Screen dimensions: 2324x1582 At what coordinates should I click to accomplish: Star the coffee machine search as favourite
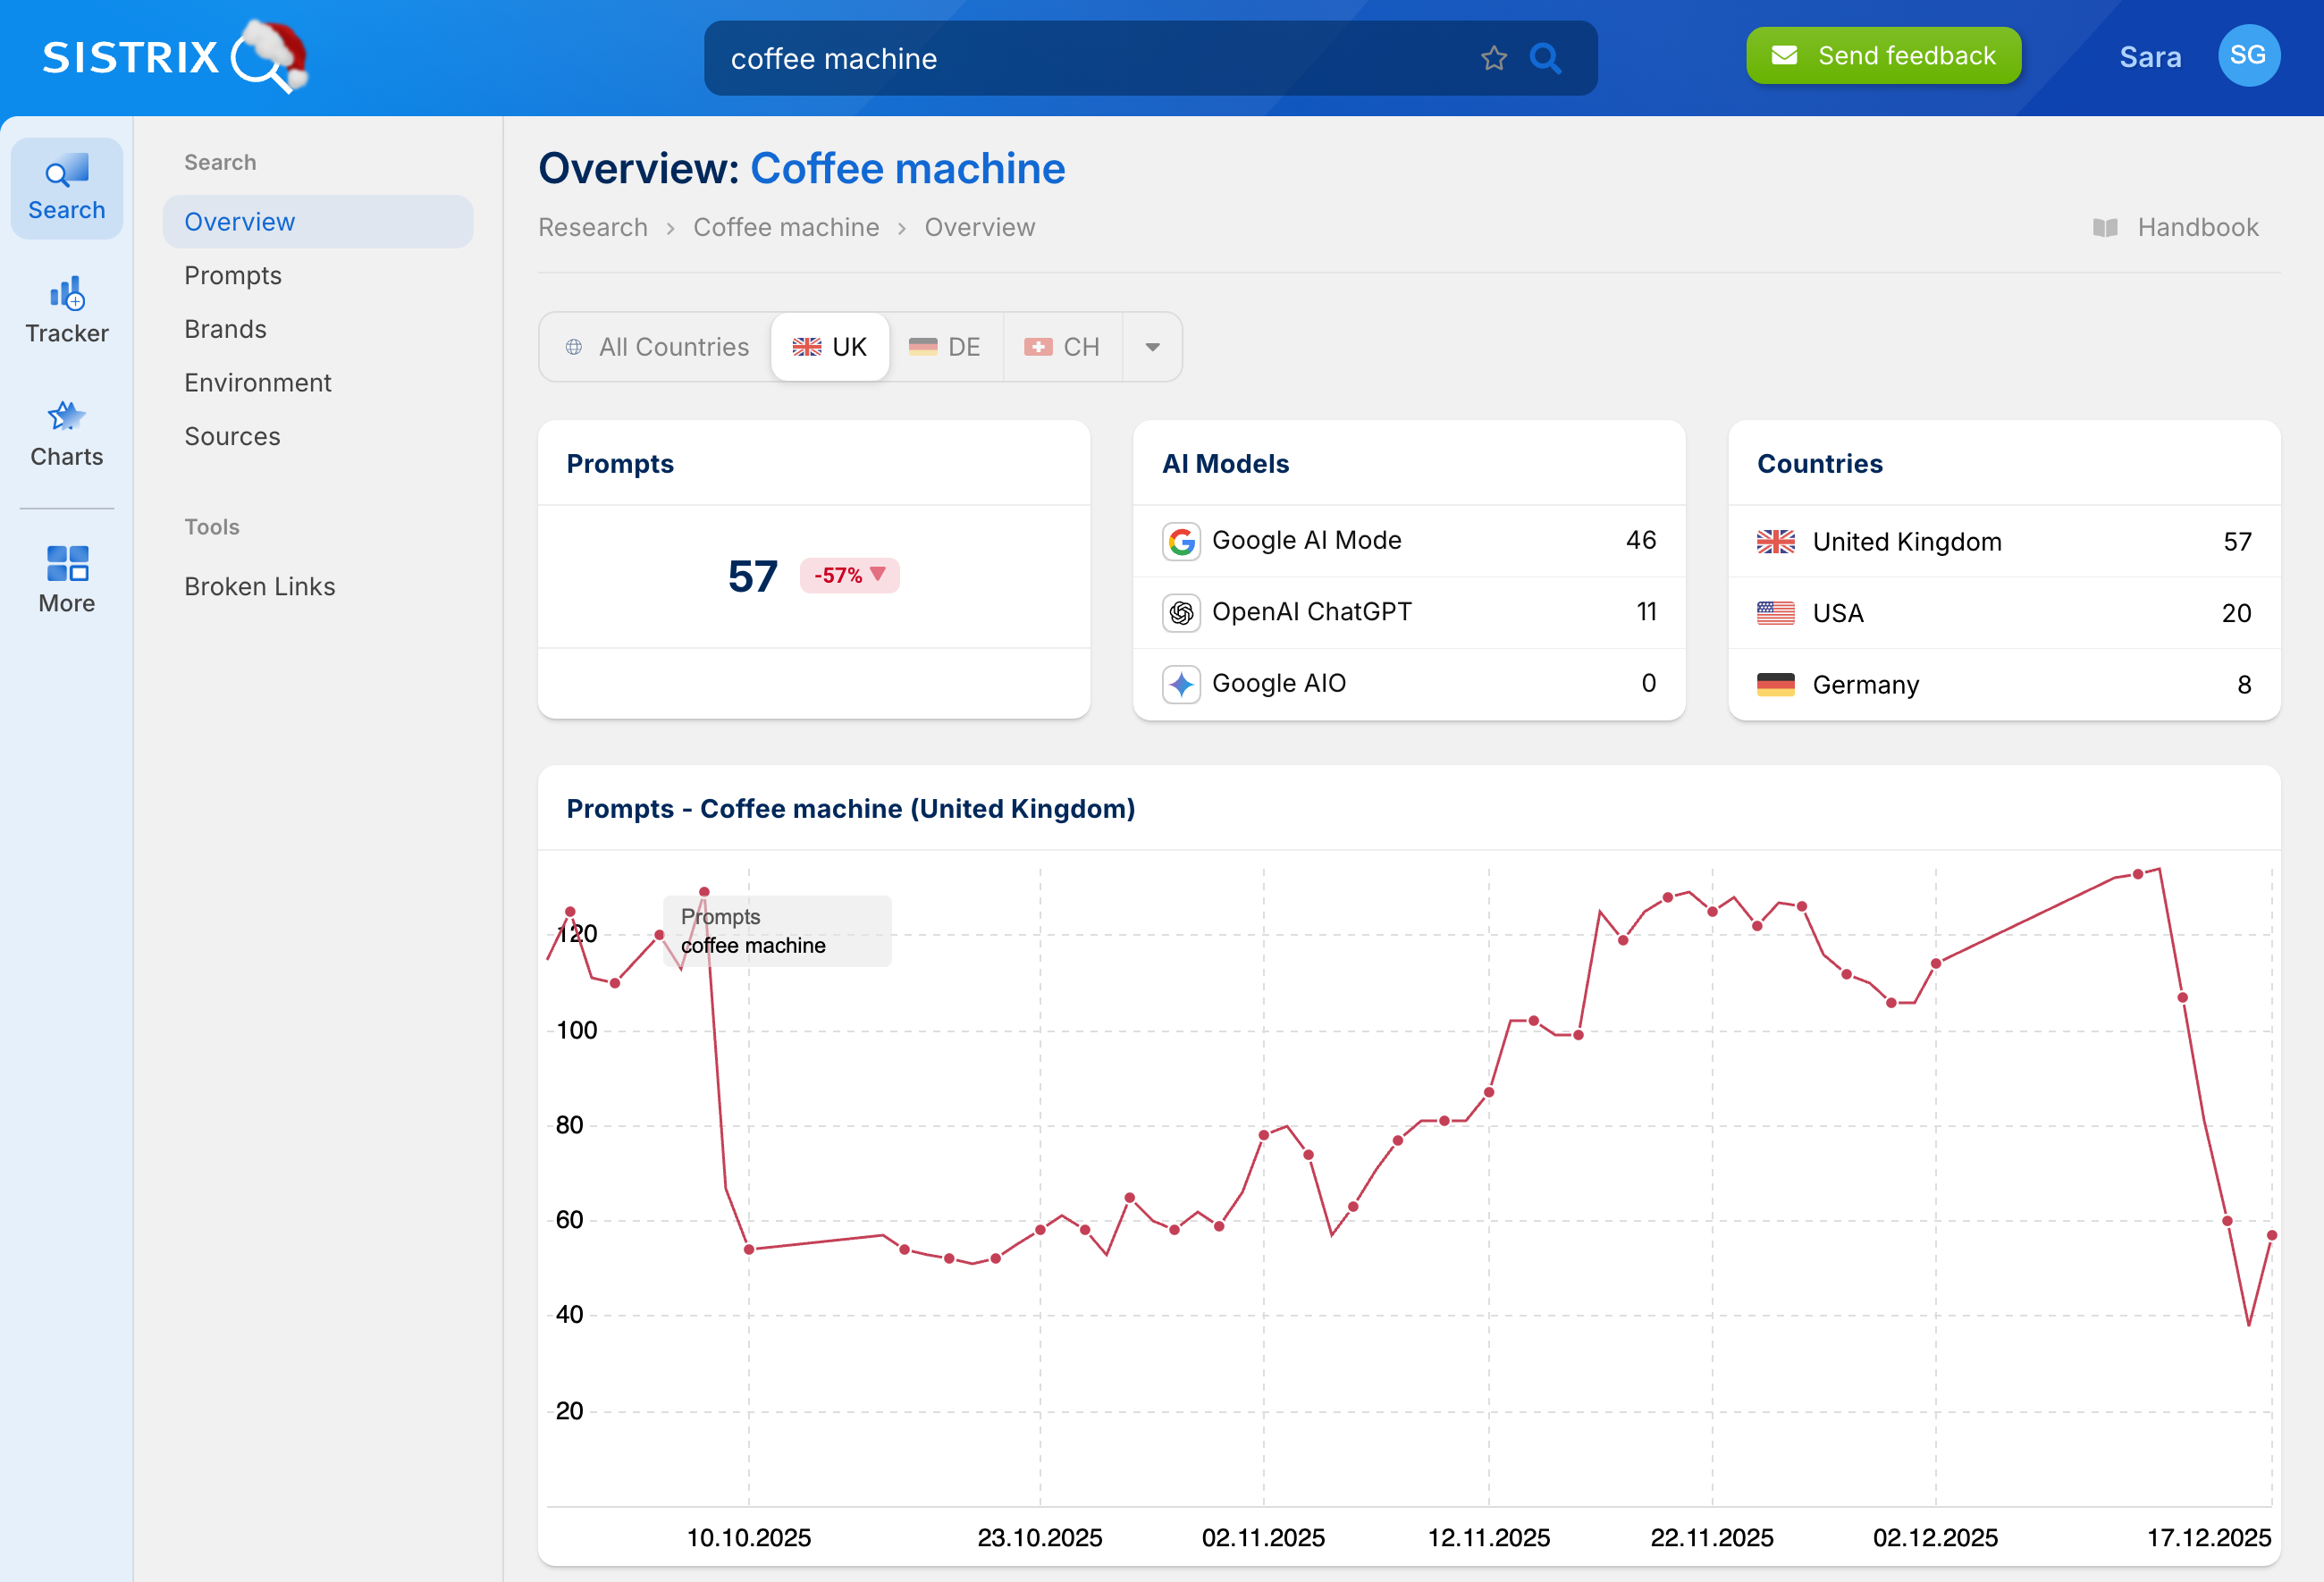pyautogui.click(x=1494, y=57)
